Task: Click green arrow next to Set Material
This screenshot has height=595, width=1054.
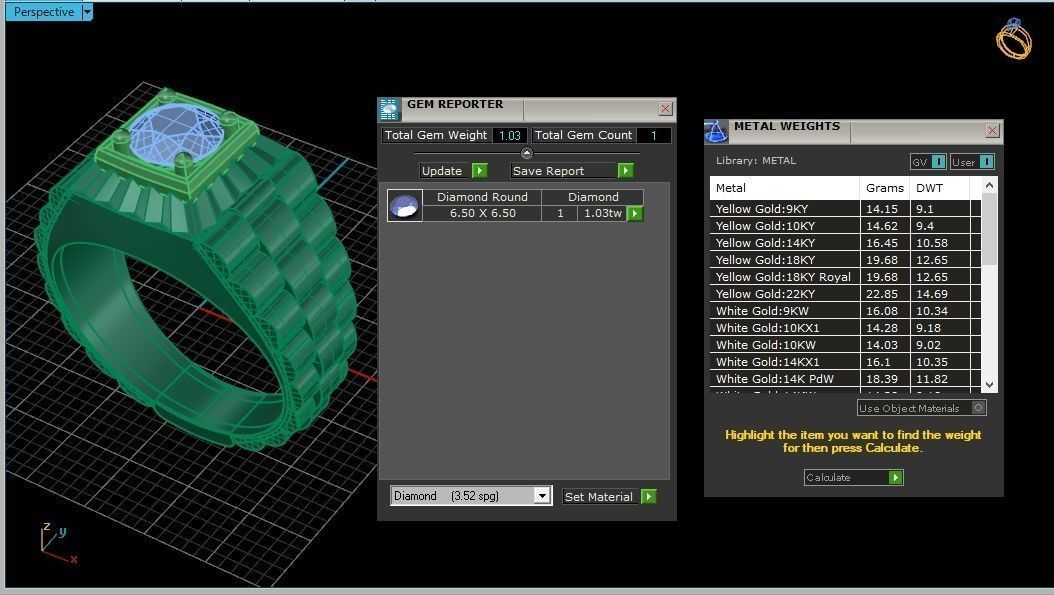Action: (x=649, y=497)
